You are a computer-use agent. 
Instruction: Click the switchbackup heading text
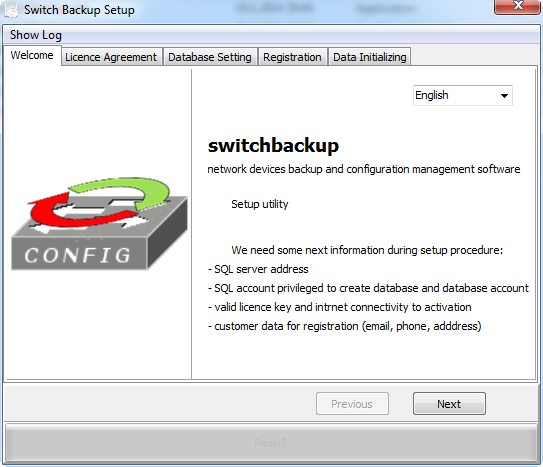(x=273, y=145)
